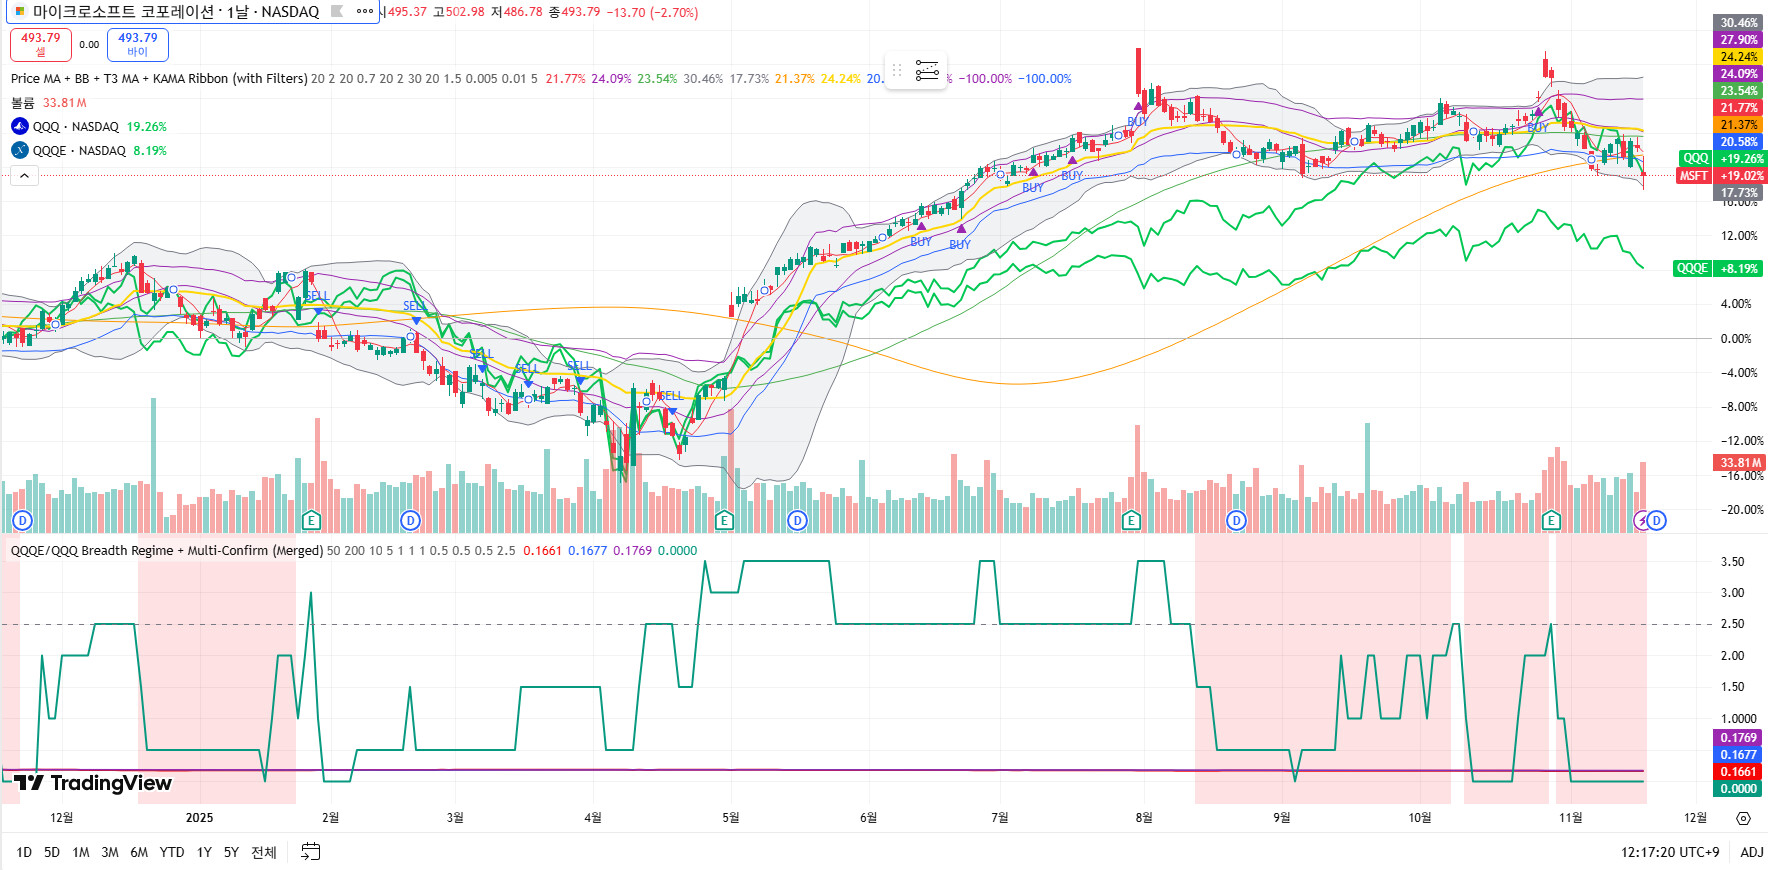Click the blue 20.58% scale label
Viewport: 1768px width, 870px height.
[1739, 142]
